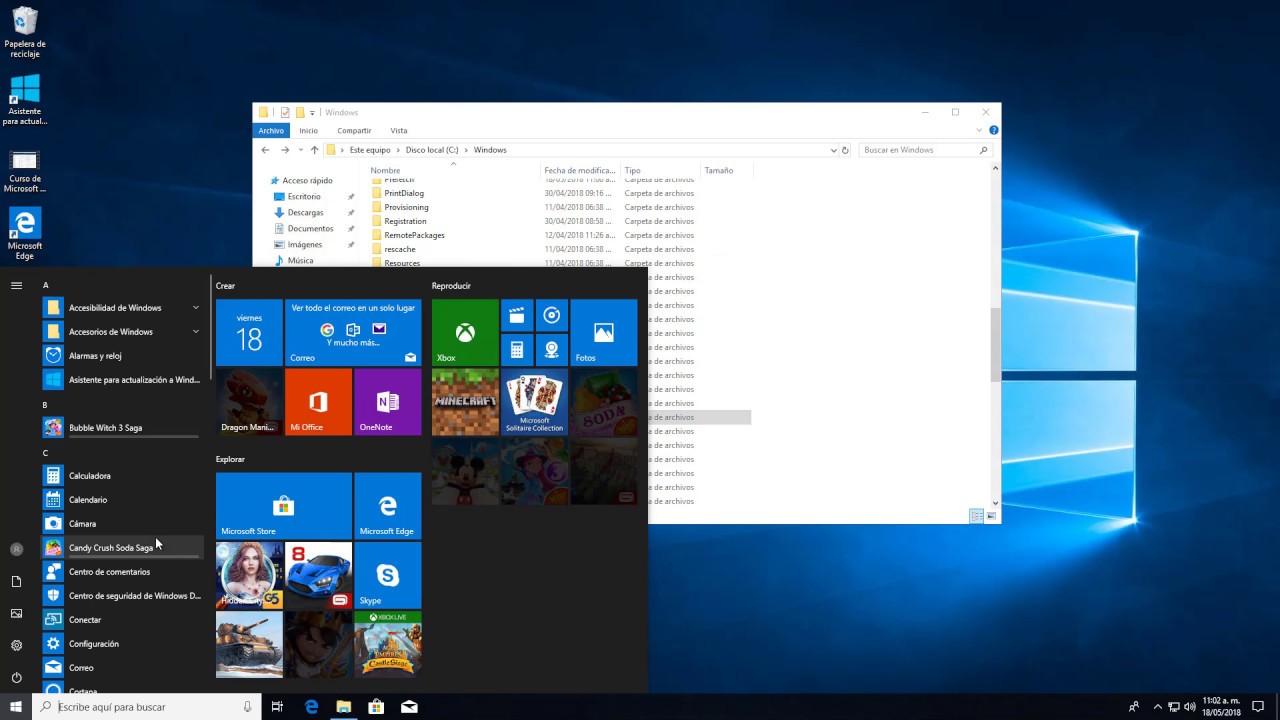Open quick access toolbar dropdown in Explorer

tap(312, 113)
